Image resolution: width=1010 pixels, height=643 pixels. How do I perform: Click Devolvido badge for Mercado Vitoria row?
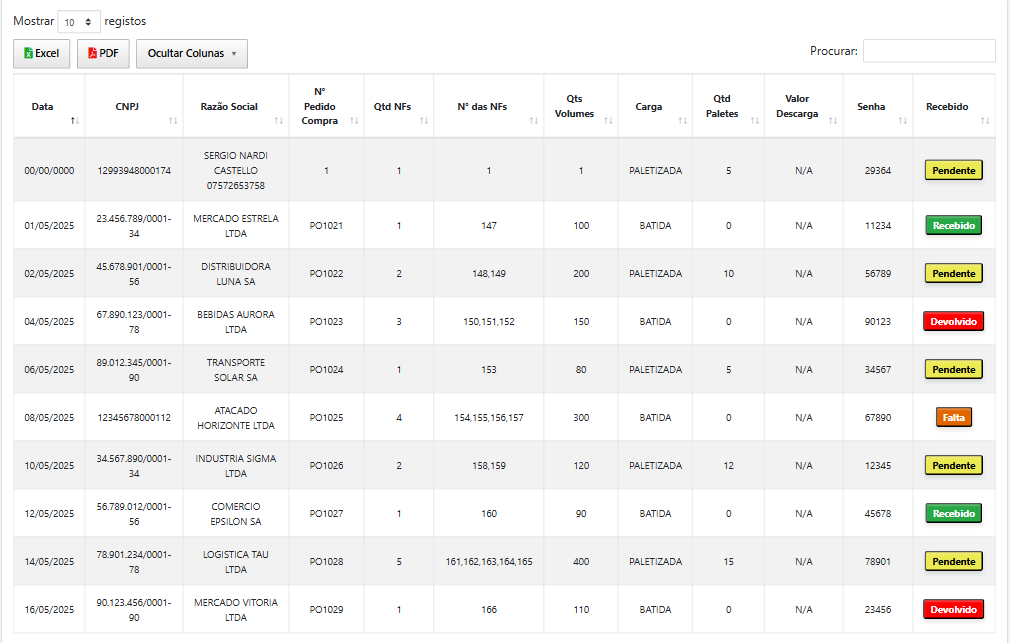click(953, 609)
